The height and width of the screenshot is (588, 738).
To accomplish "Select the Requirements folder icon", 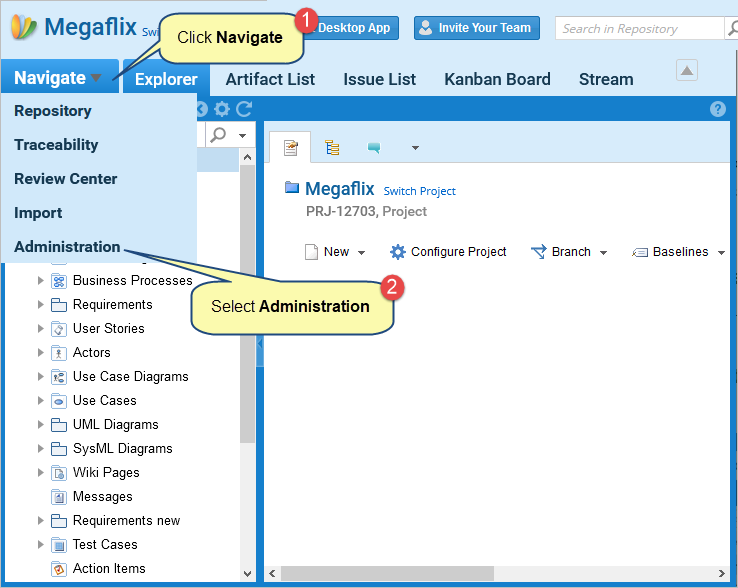I will tap(59, 305).
